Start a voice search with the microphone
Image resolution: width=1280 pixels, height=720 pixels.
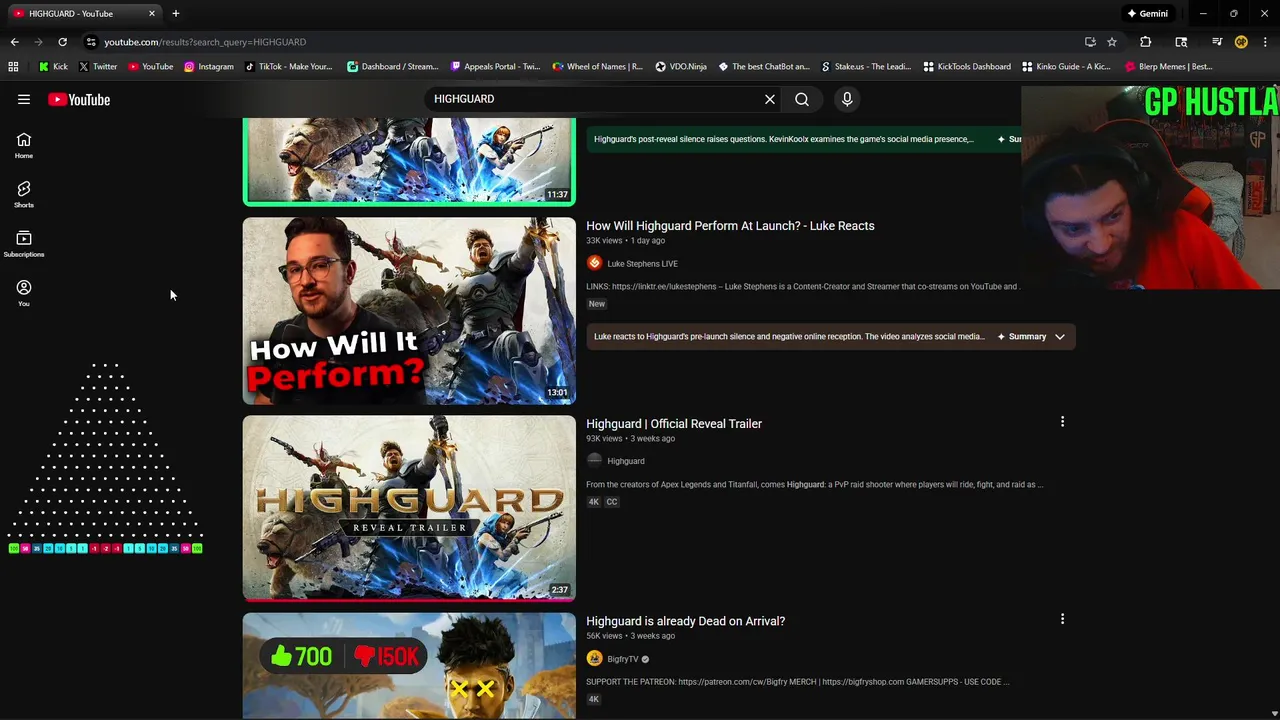coord(847,99)
